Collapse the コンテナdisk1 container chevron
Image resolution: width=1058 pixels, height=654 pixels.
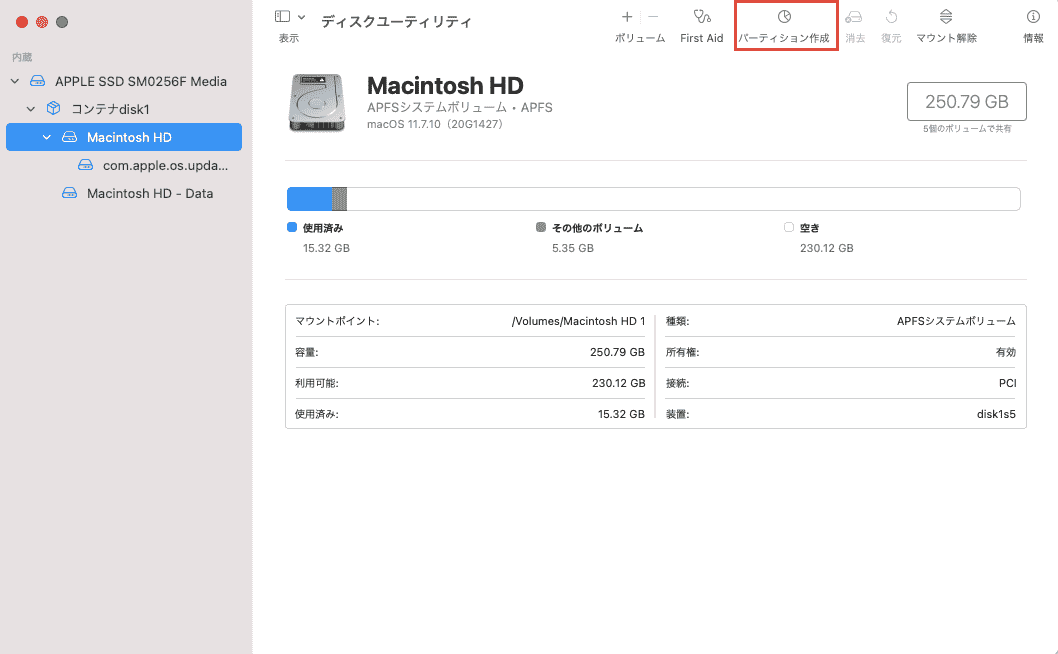pos(30,109)
